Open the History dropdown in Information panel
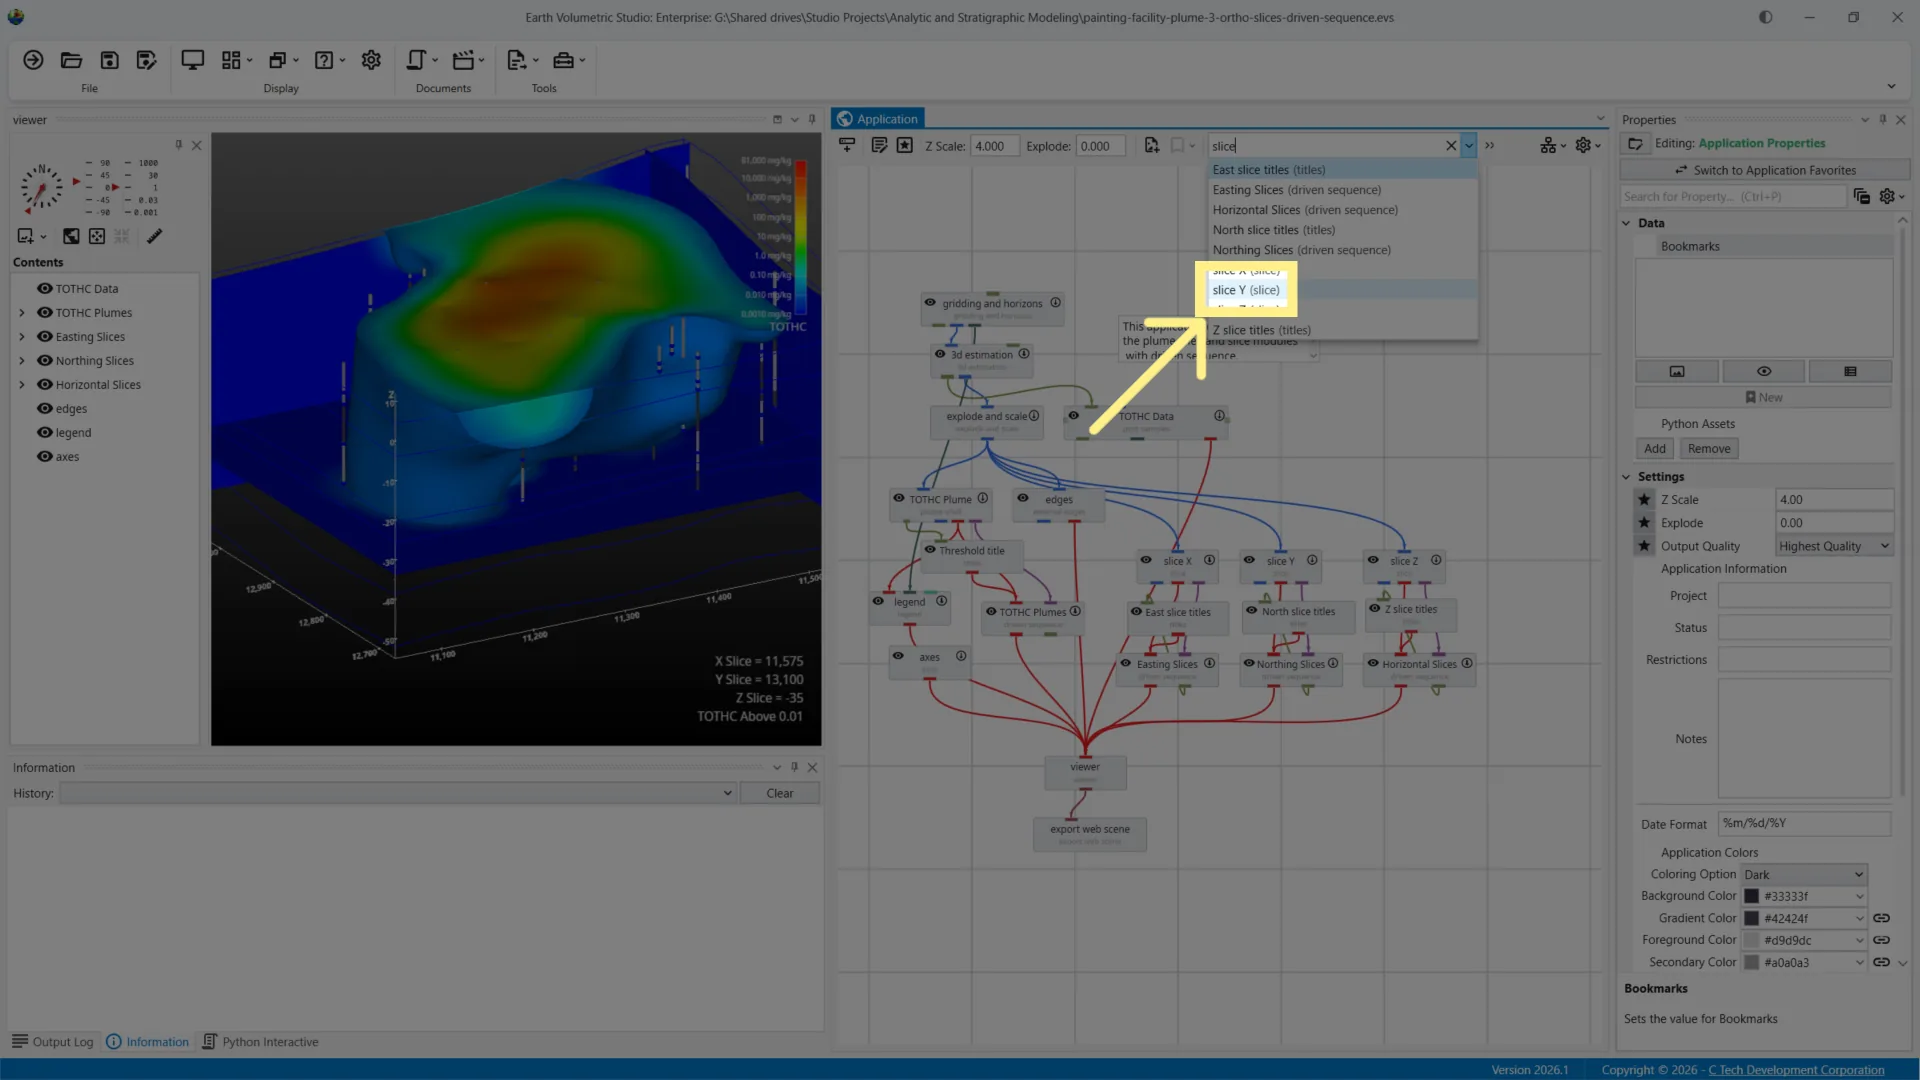 coord(398,793)
